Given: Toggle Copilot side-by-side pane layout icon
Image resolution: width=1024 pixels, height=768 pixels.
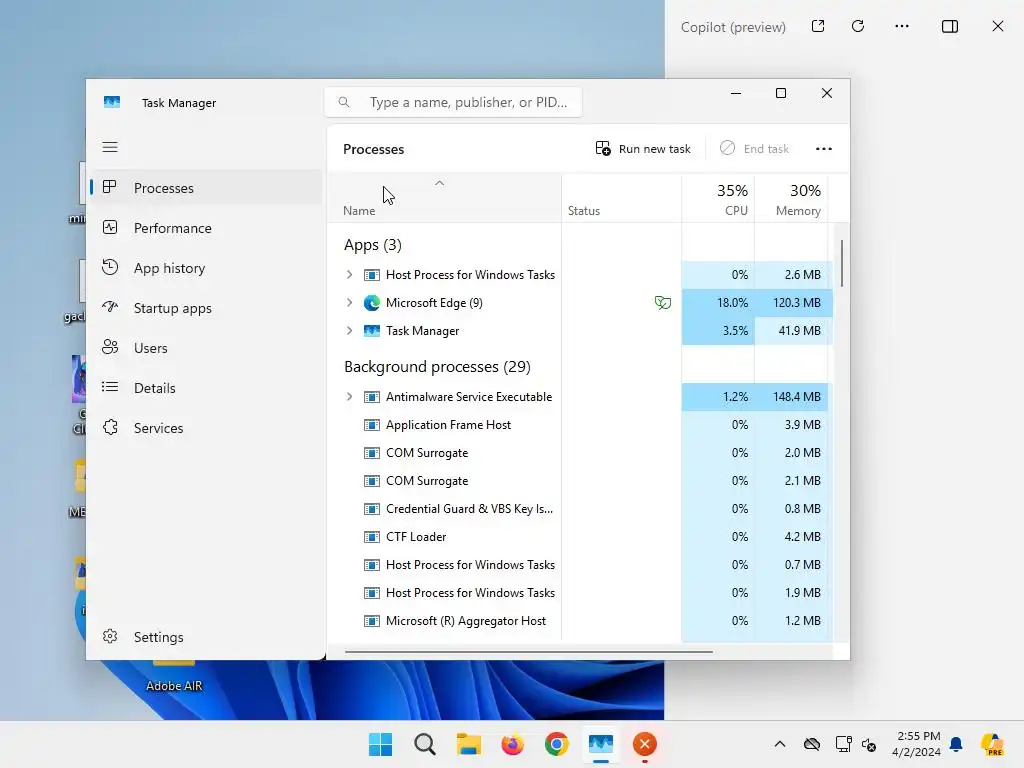Looking at the screenshot, I should click(x=950, y=26).
